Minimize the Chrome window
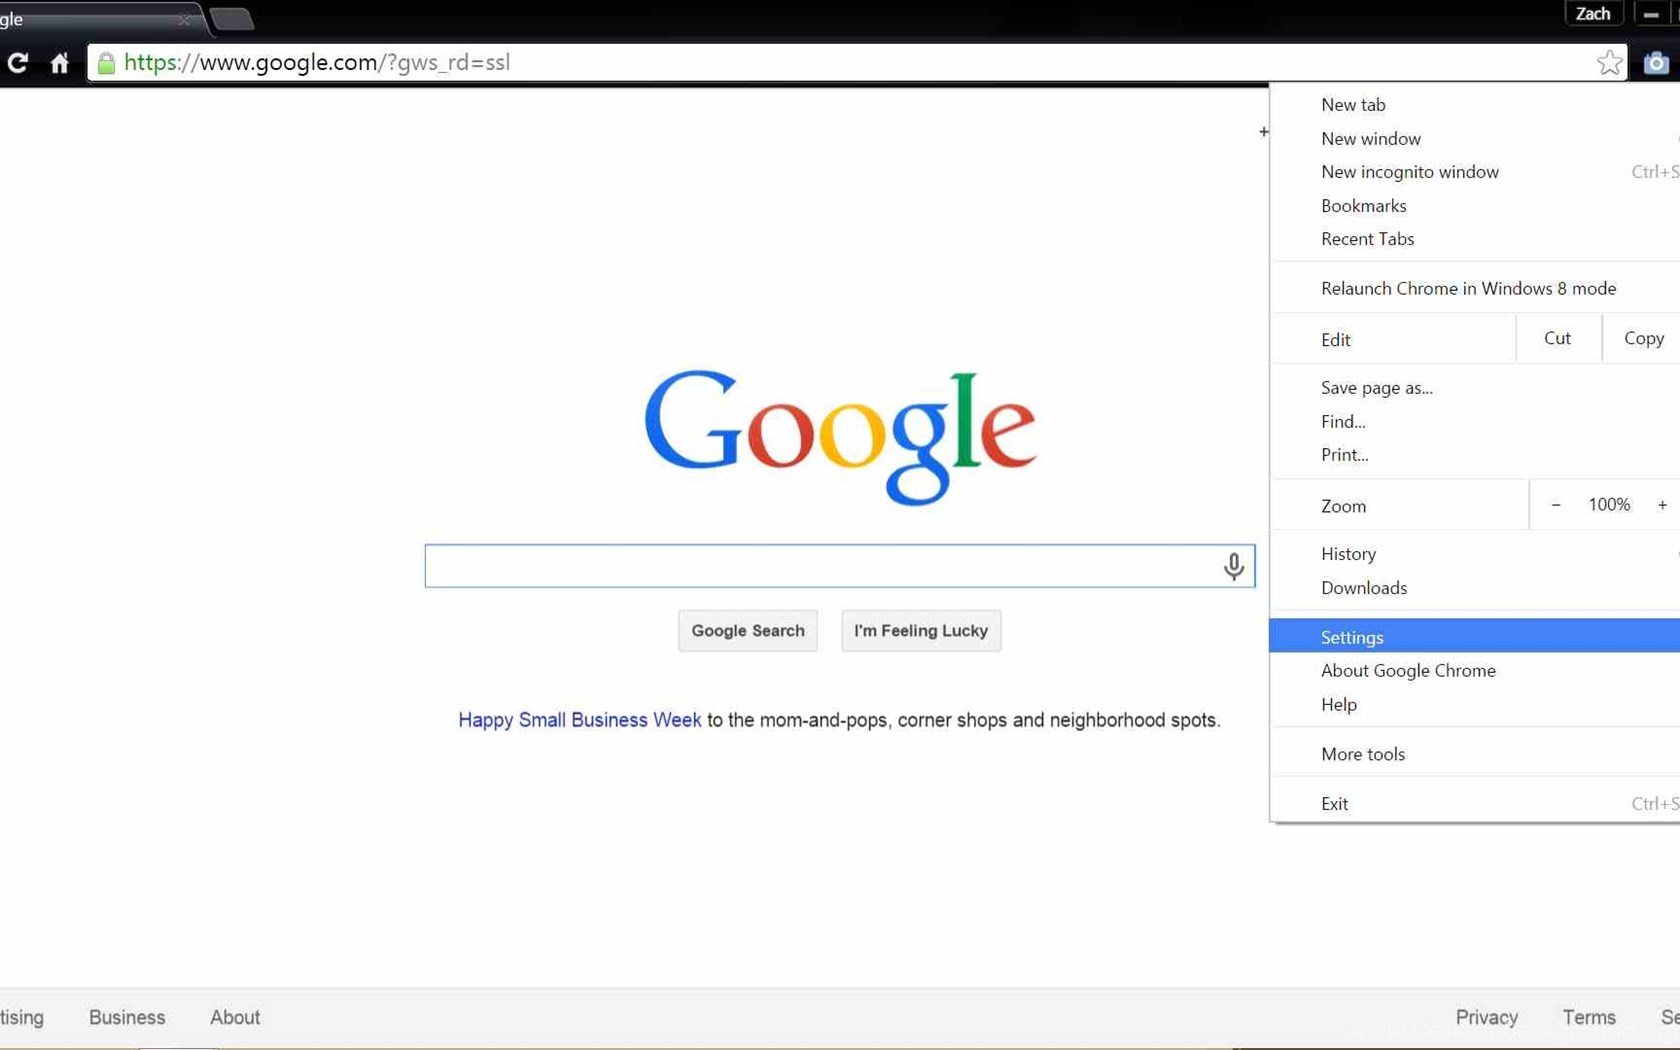Image resolution: width=1680 pixels, height=1050 pixels. click(1651, 14)
